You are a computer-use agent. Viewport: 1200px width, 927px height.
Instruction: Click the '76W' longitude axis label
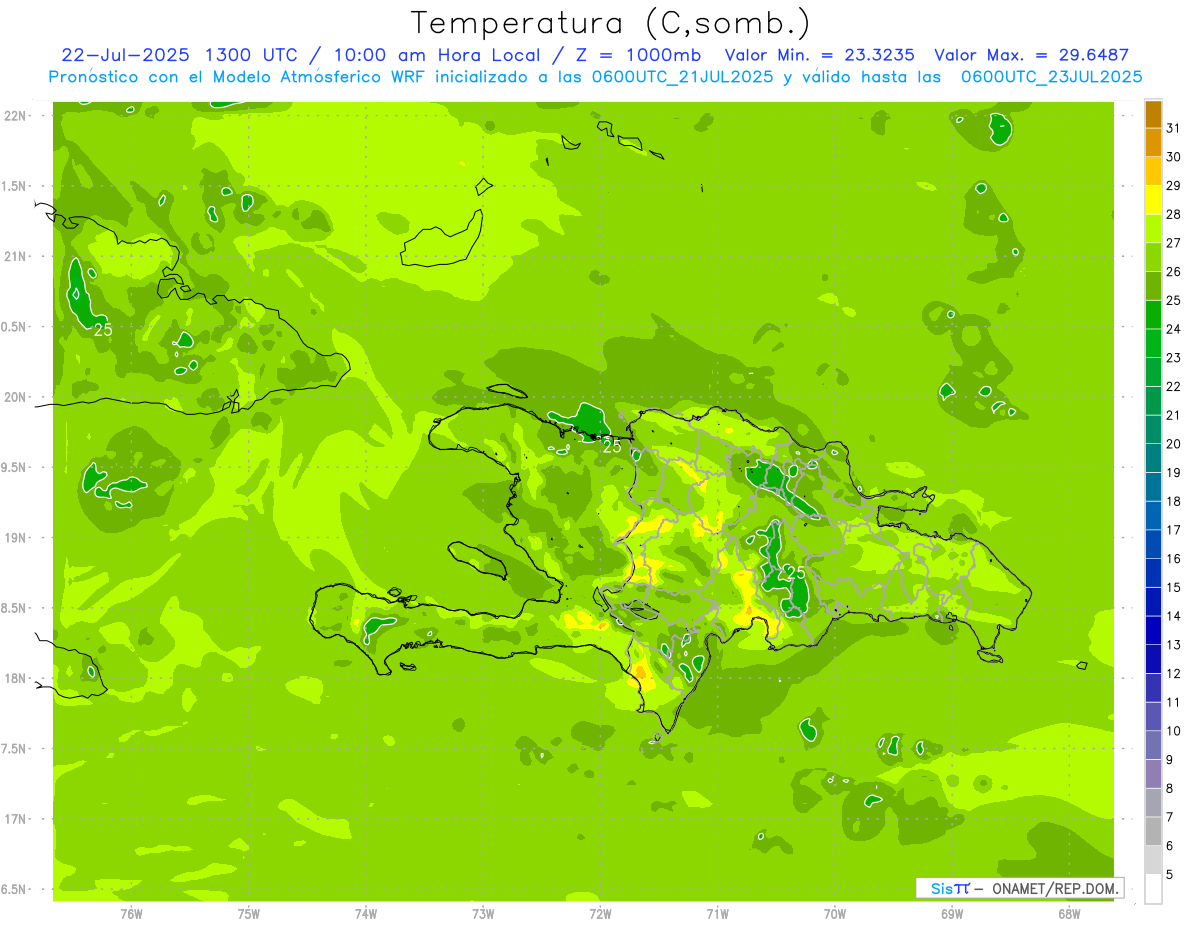pyautogui.click(x=131, y=914)
